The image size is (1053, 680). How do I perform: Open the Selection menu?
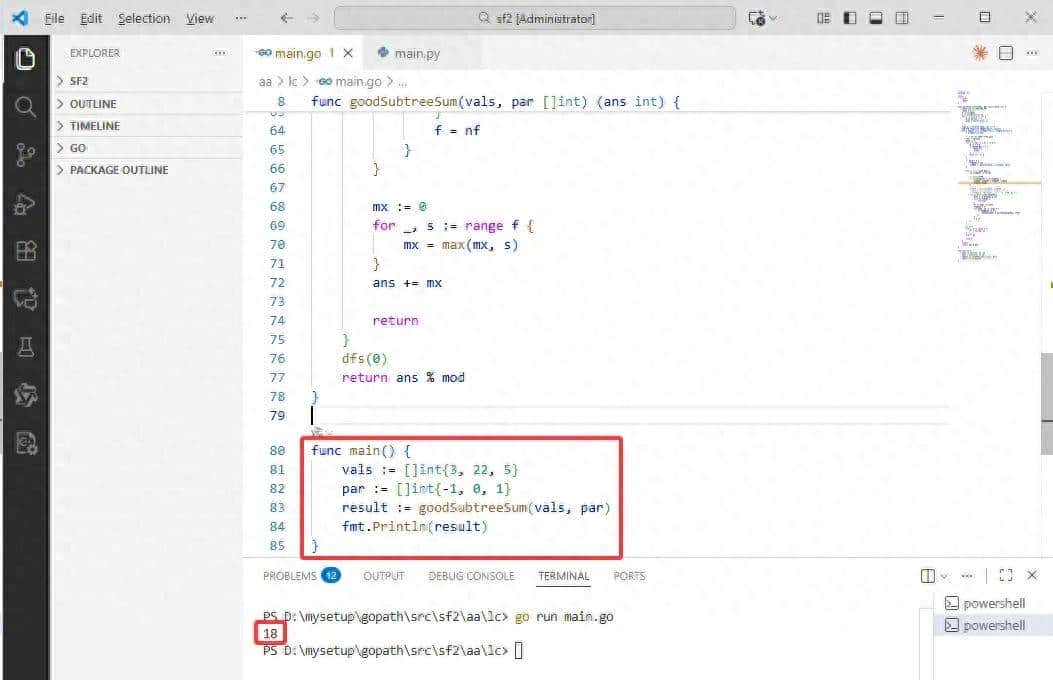click(x=144, y=18)
